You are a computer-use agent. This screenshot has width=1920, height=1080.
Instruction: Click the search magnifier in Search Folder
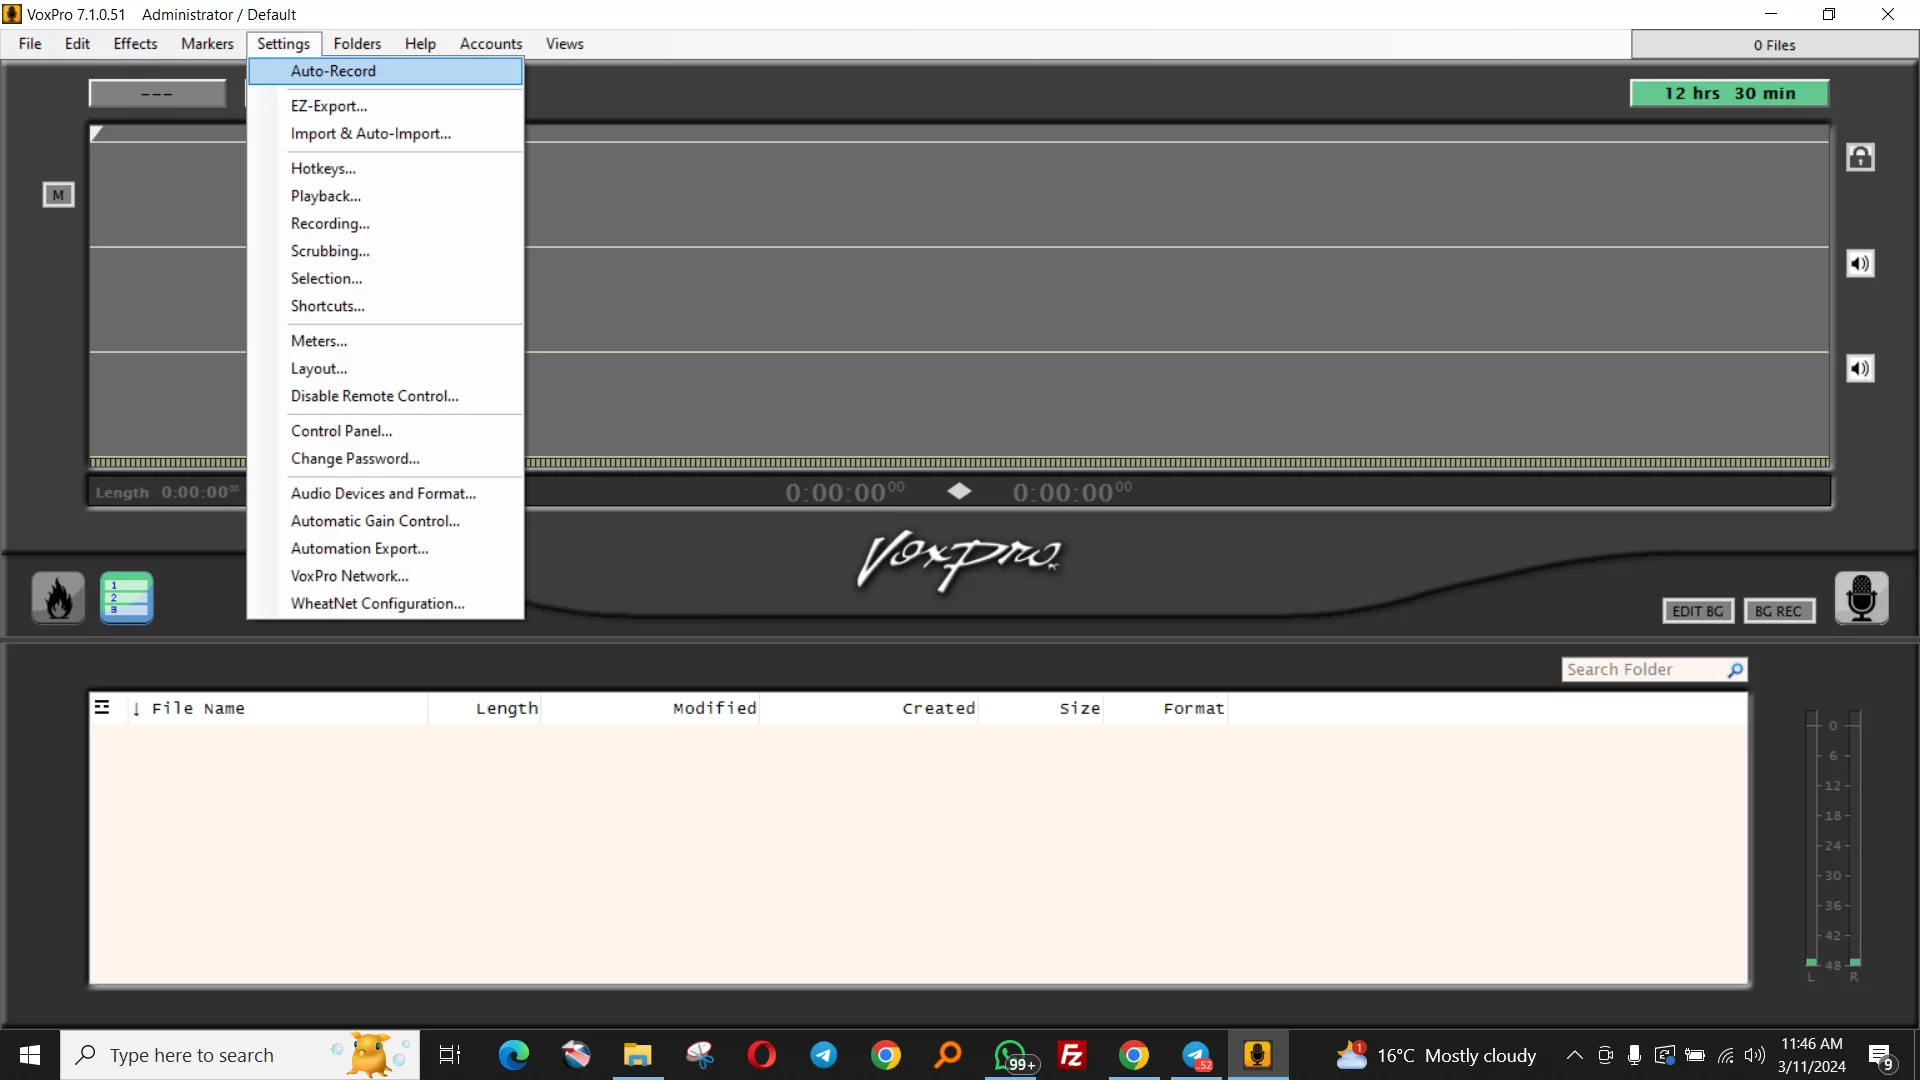(x=1735, y=670)
